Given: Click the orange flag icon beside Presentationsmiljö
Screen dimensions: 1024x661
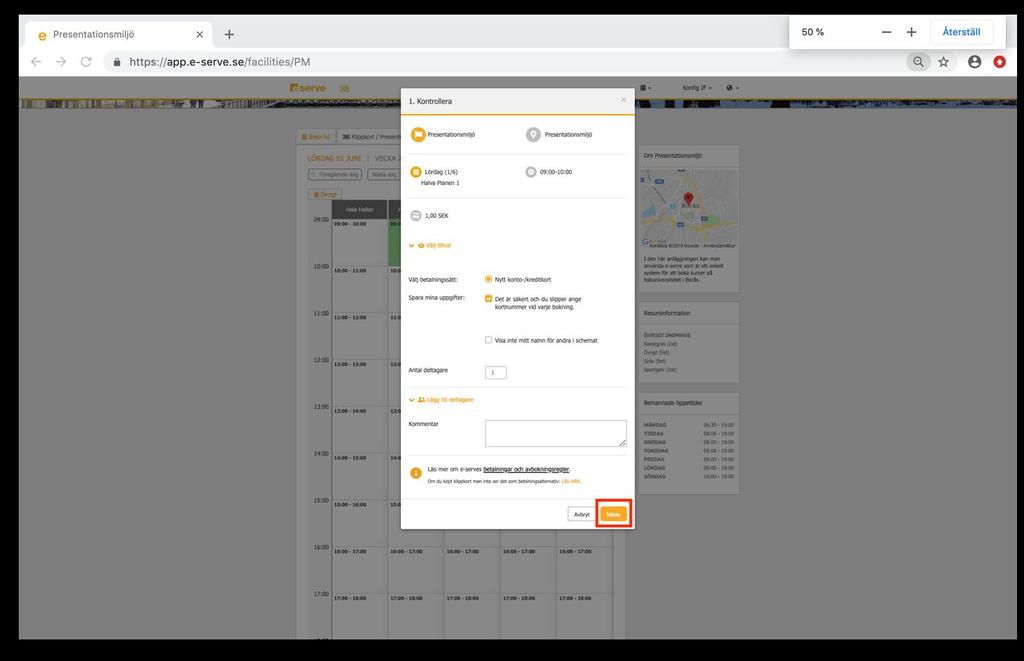Looking at the screenshot, I should click(418, 135).
